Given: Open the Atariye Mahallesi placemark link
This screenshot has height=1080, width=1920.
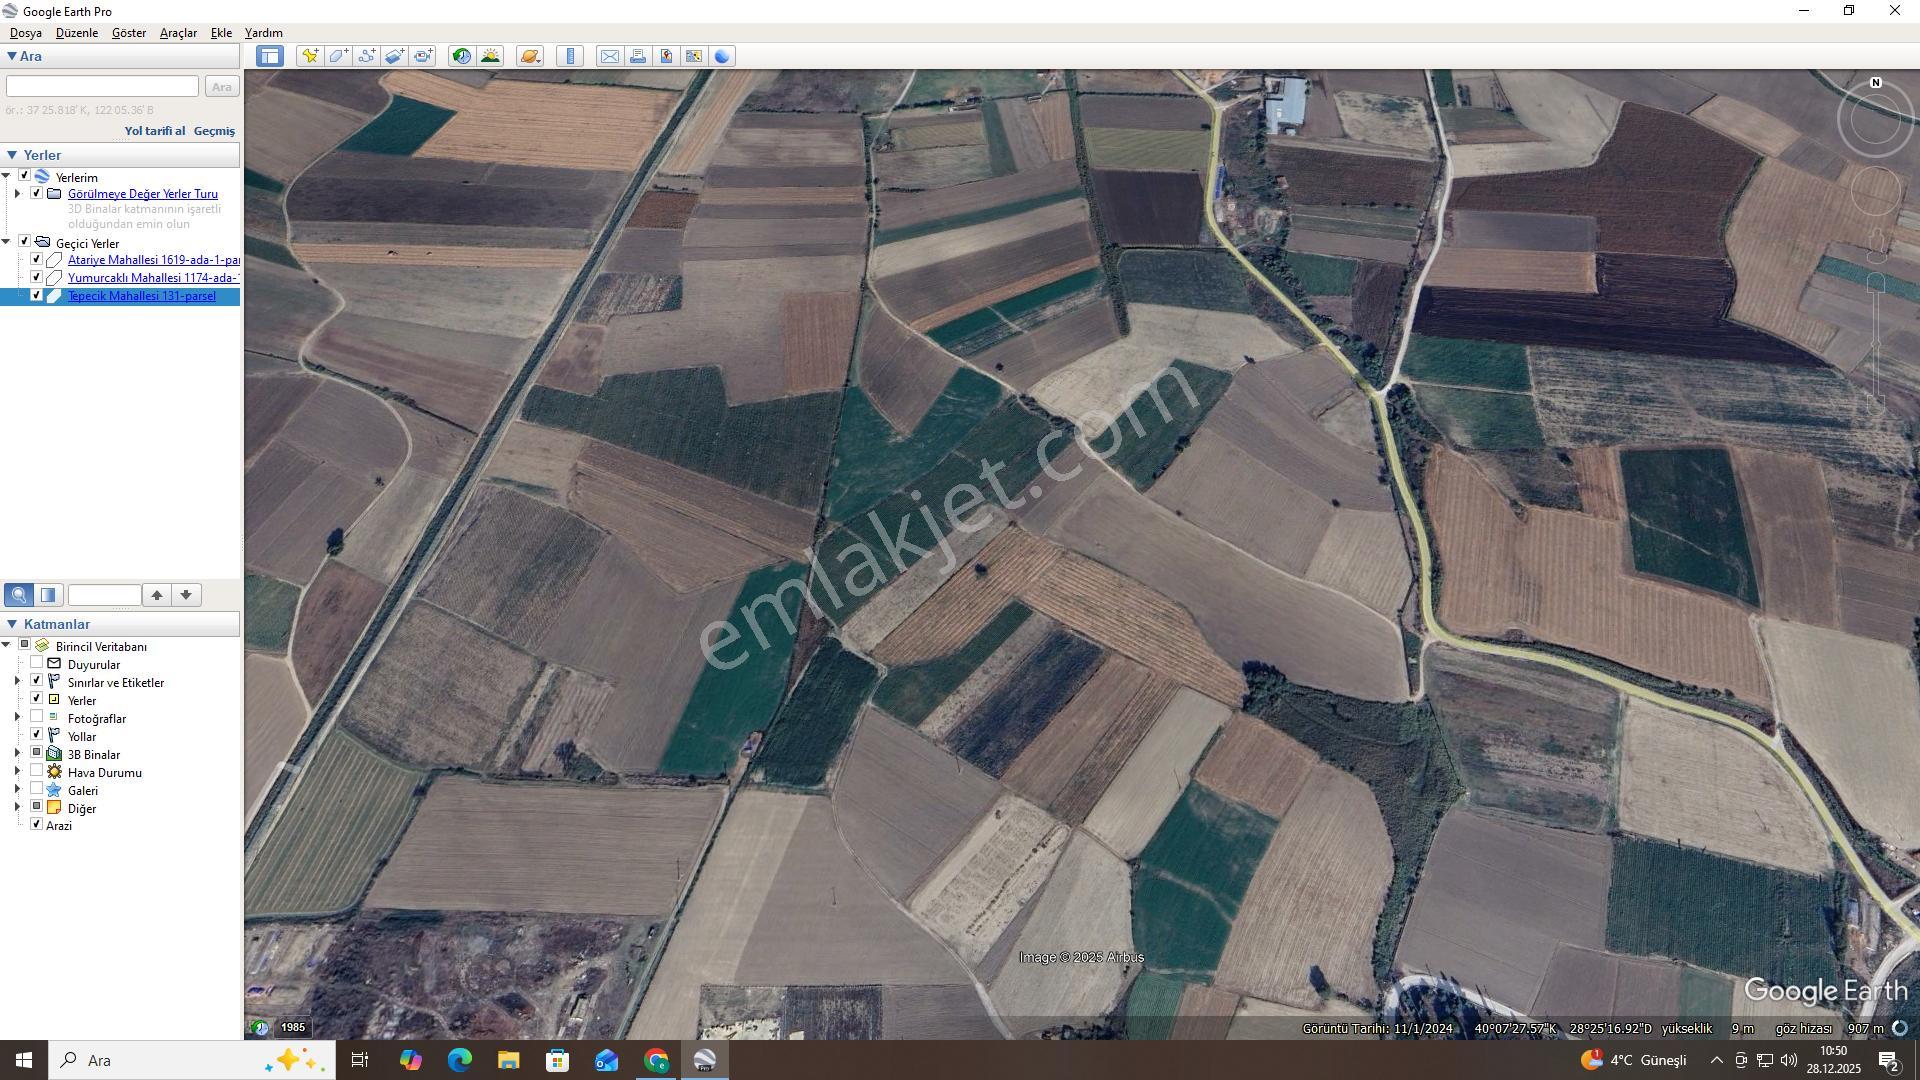Looking at the screenshot, I should (x=153, y=260).
